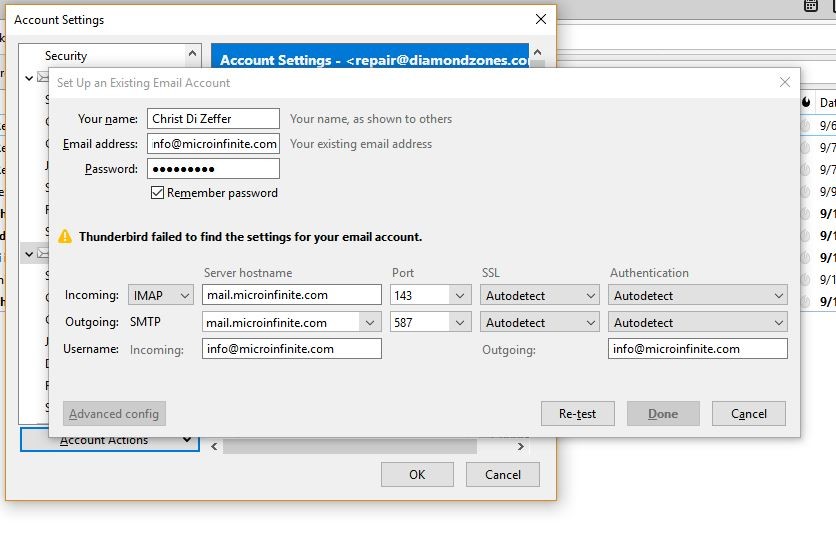The width and height of the screenshot is (836, 543).
Task: Click the junk status flame column icon
Action: point(806,102)
